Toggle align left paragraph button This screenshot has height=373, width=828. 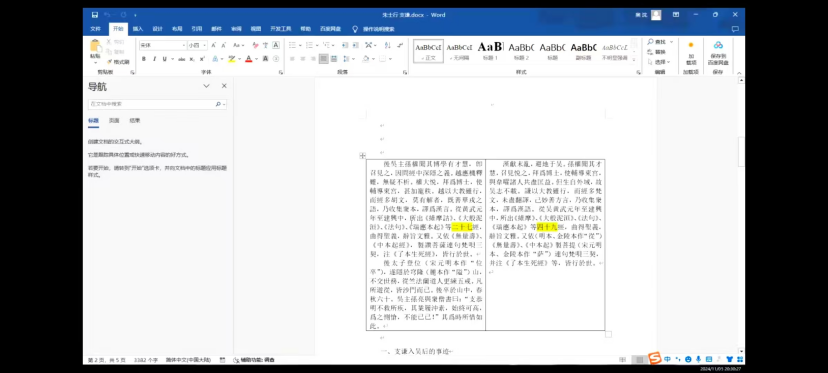292,59
